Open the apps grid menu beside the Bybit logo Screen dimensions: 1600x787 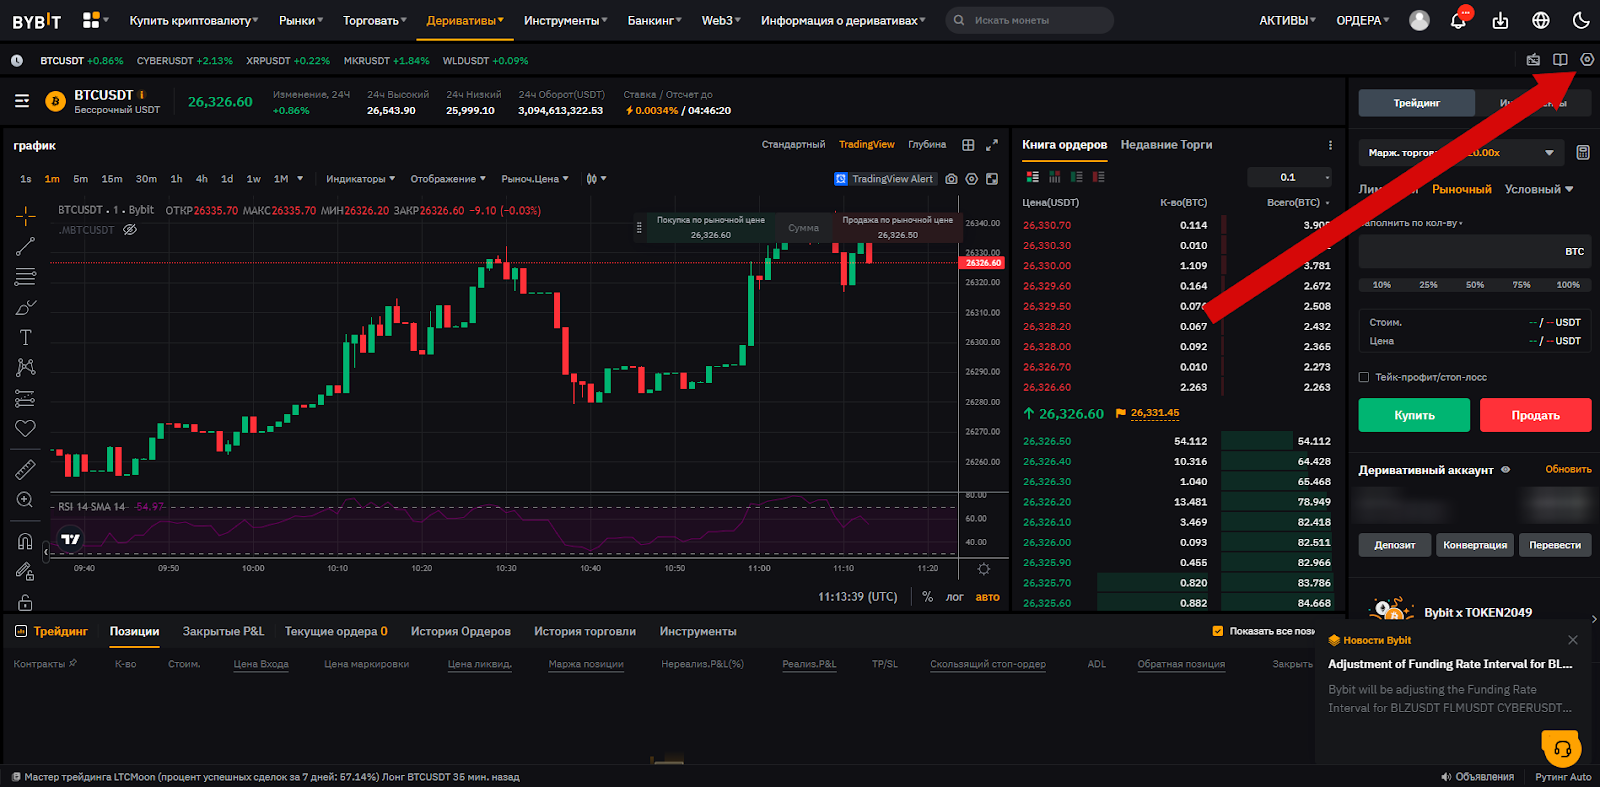[x=91, y=20]
